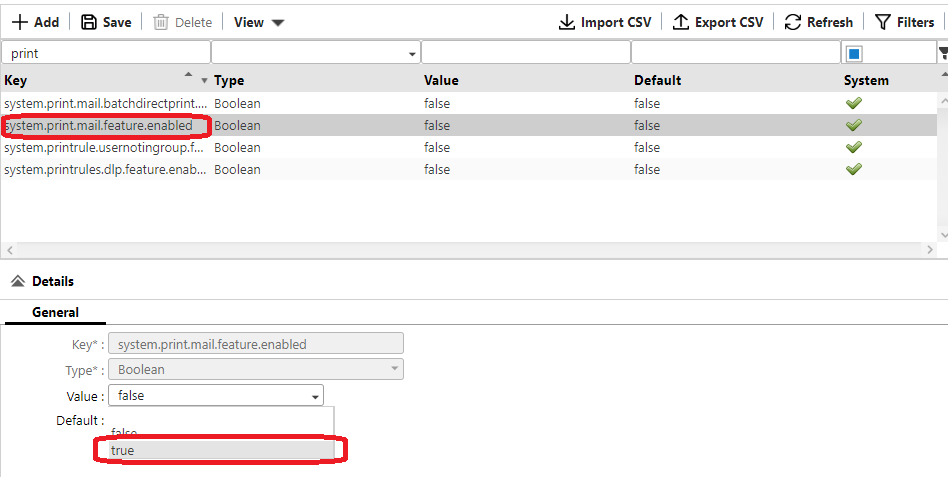Viewport: 948px width, 477px height.
Task: Collapse the Details panel
Action: point(17,282)
